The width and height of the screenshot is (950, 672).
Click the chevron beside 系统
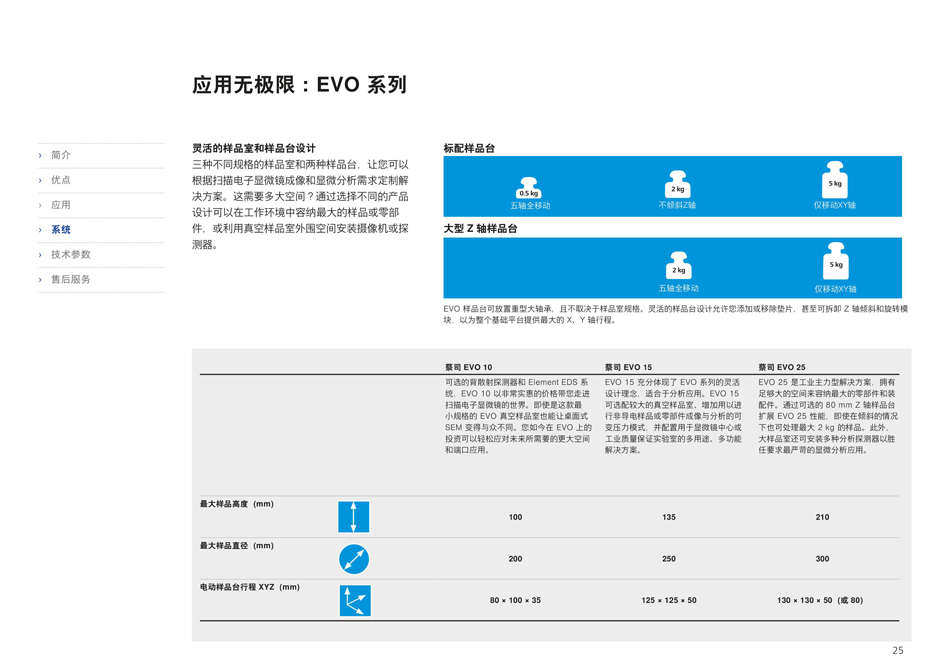(x=40, y=230)
